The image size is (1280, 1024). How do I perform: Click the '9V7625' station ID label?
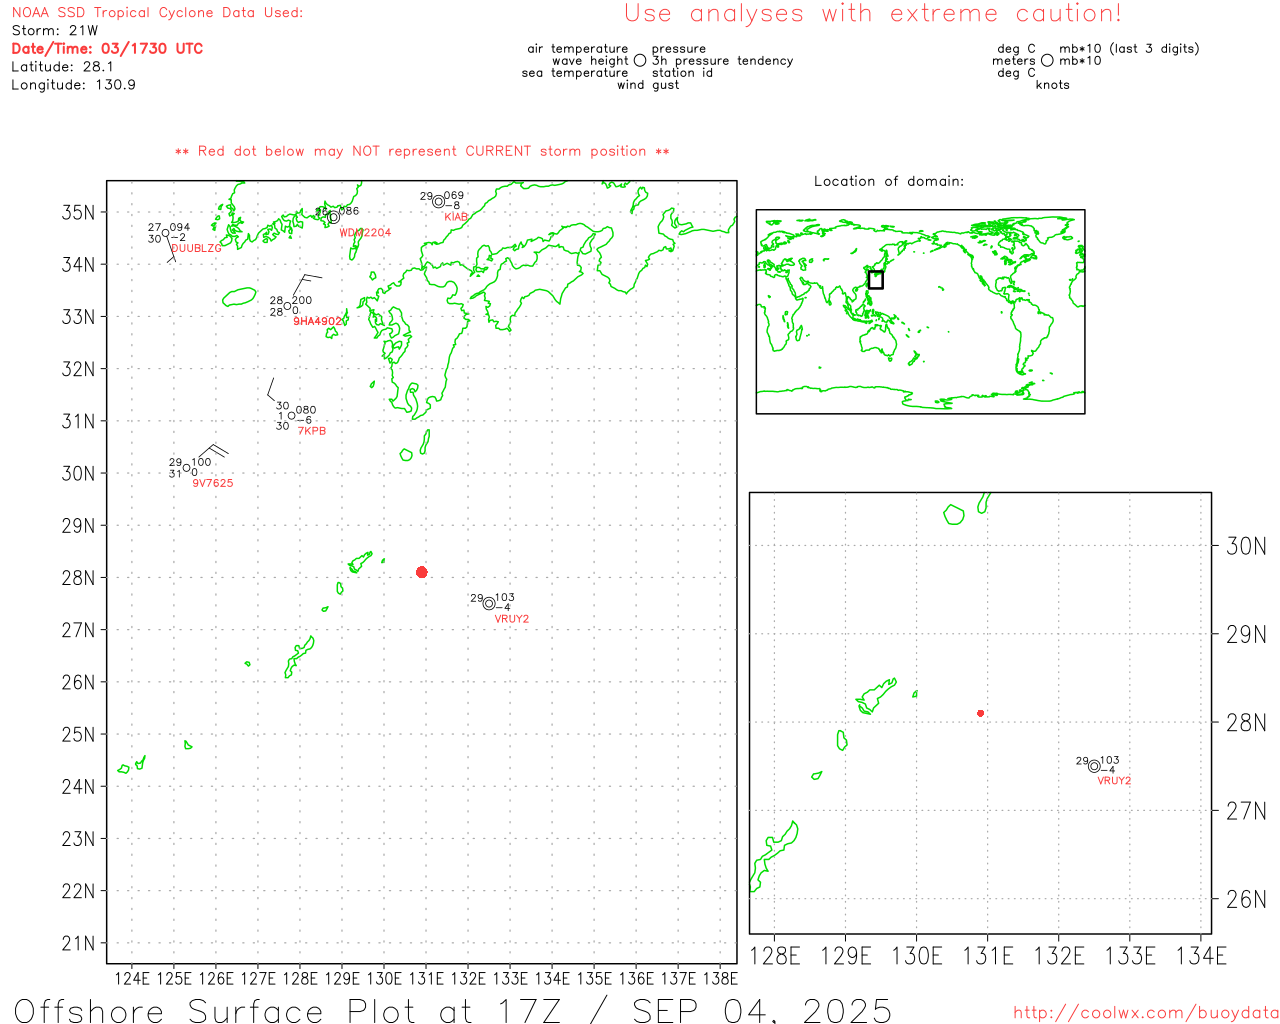coord(213,483)
